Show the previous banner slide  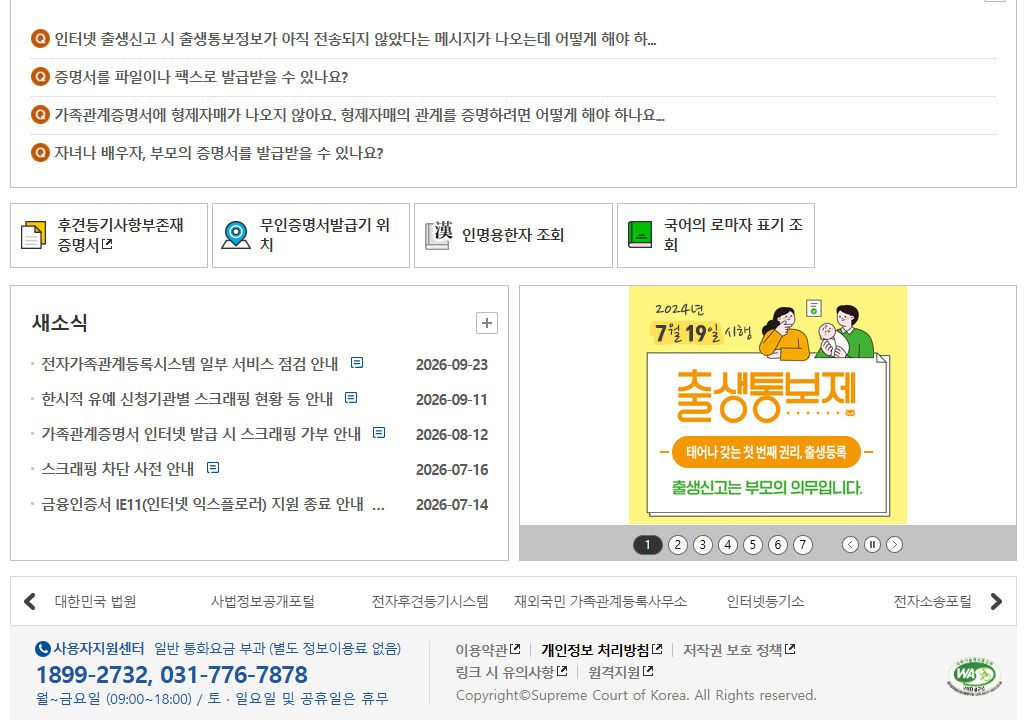[x=850, y=545]
